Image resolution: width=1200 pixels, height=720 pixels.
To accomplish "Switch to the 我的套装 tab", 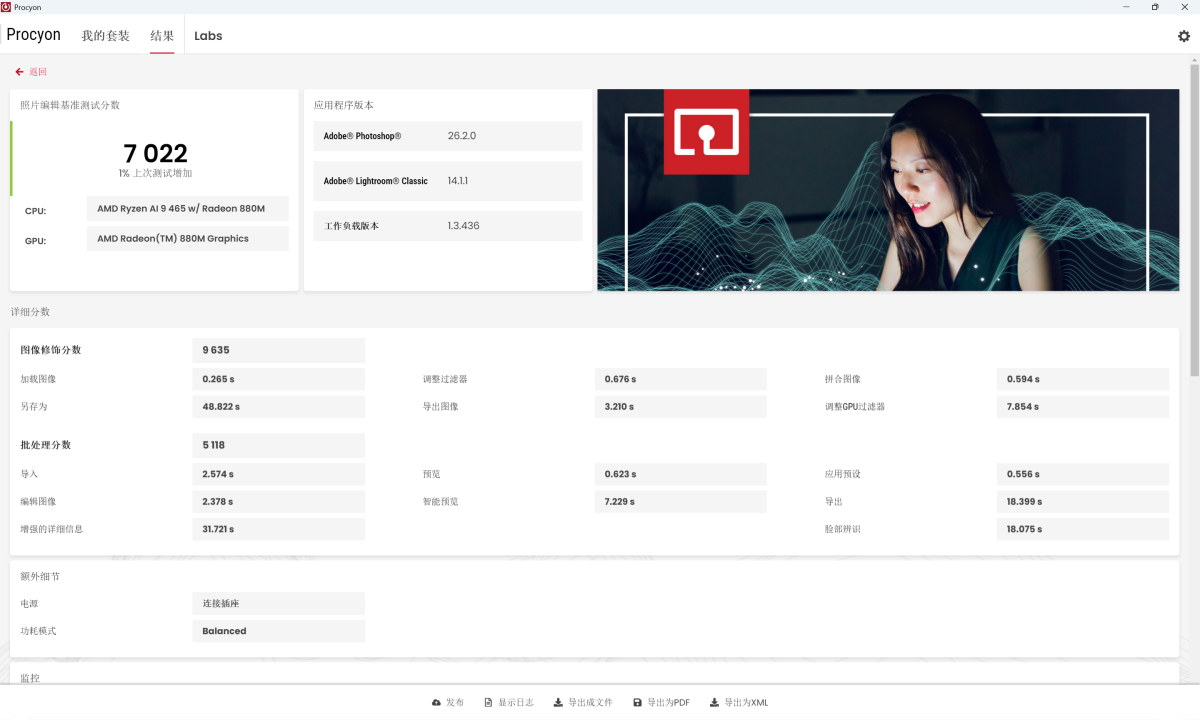I will point(105,36).
